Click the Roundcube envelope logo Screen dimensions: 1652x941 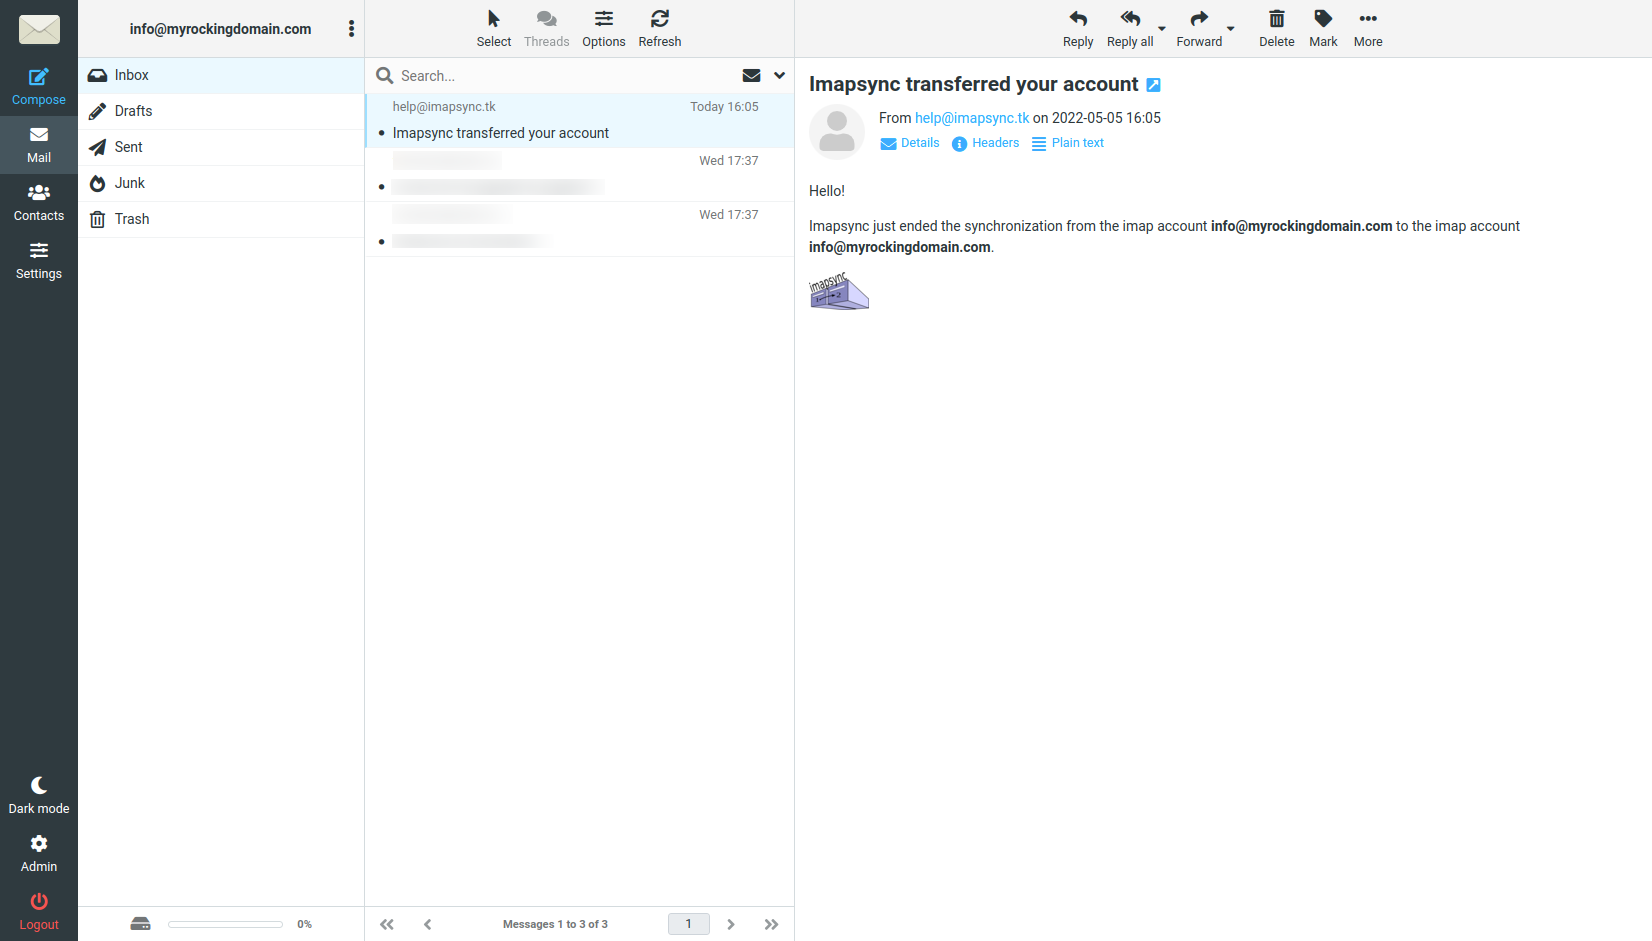(39, 29)
